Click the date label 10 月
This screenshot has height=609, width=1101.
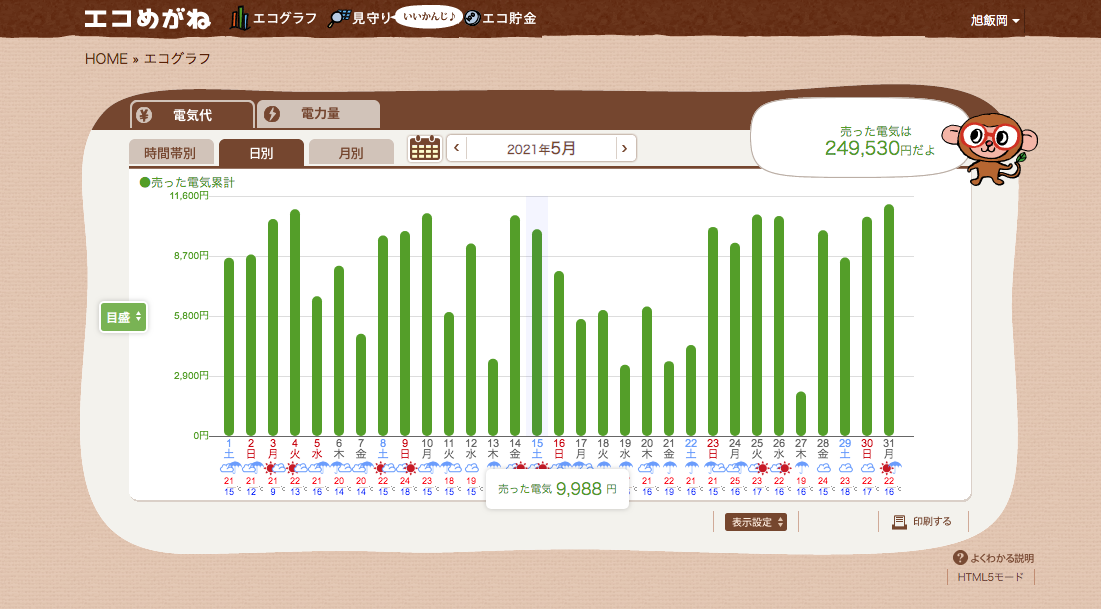pyautogui.click(x=427, y=449)
